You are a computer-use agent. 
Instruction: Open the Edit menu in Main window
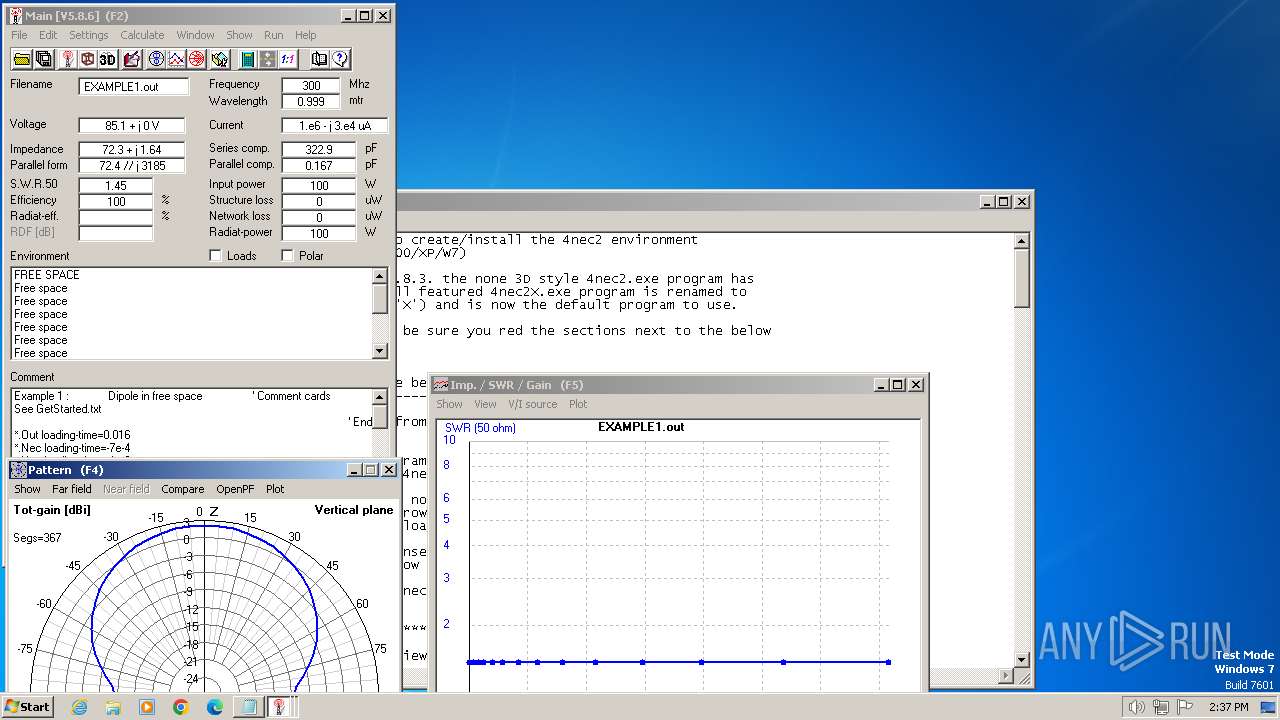[48, 35]
